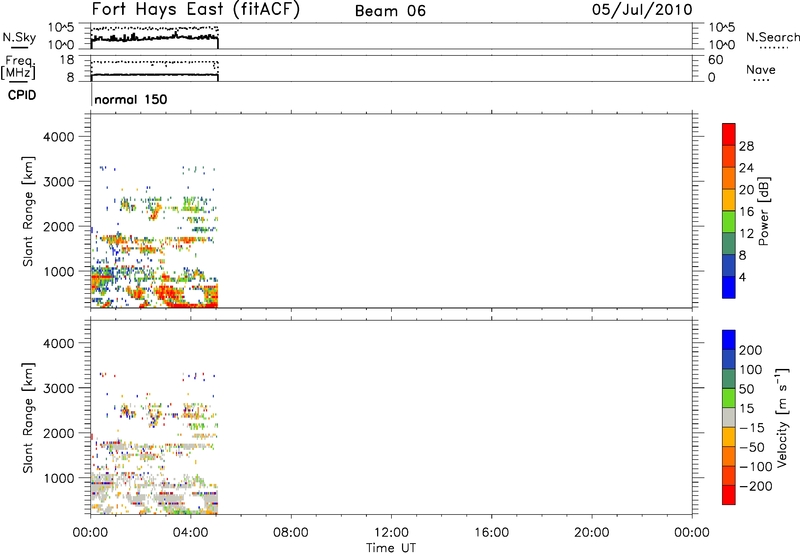Click the "4" label on Power colorbar

point(742,277)
